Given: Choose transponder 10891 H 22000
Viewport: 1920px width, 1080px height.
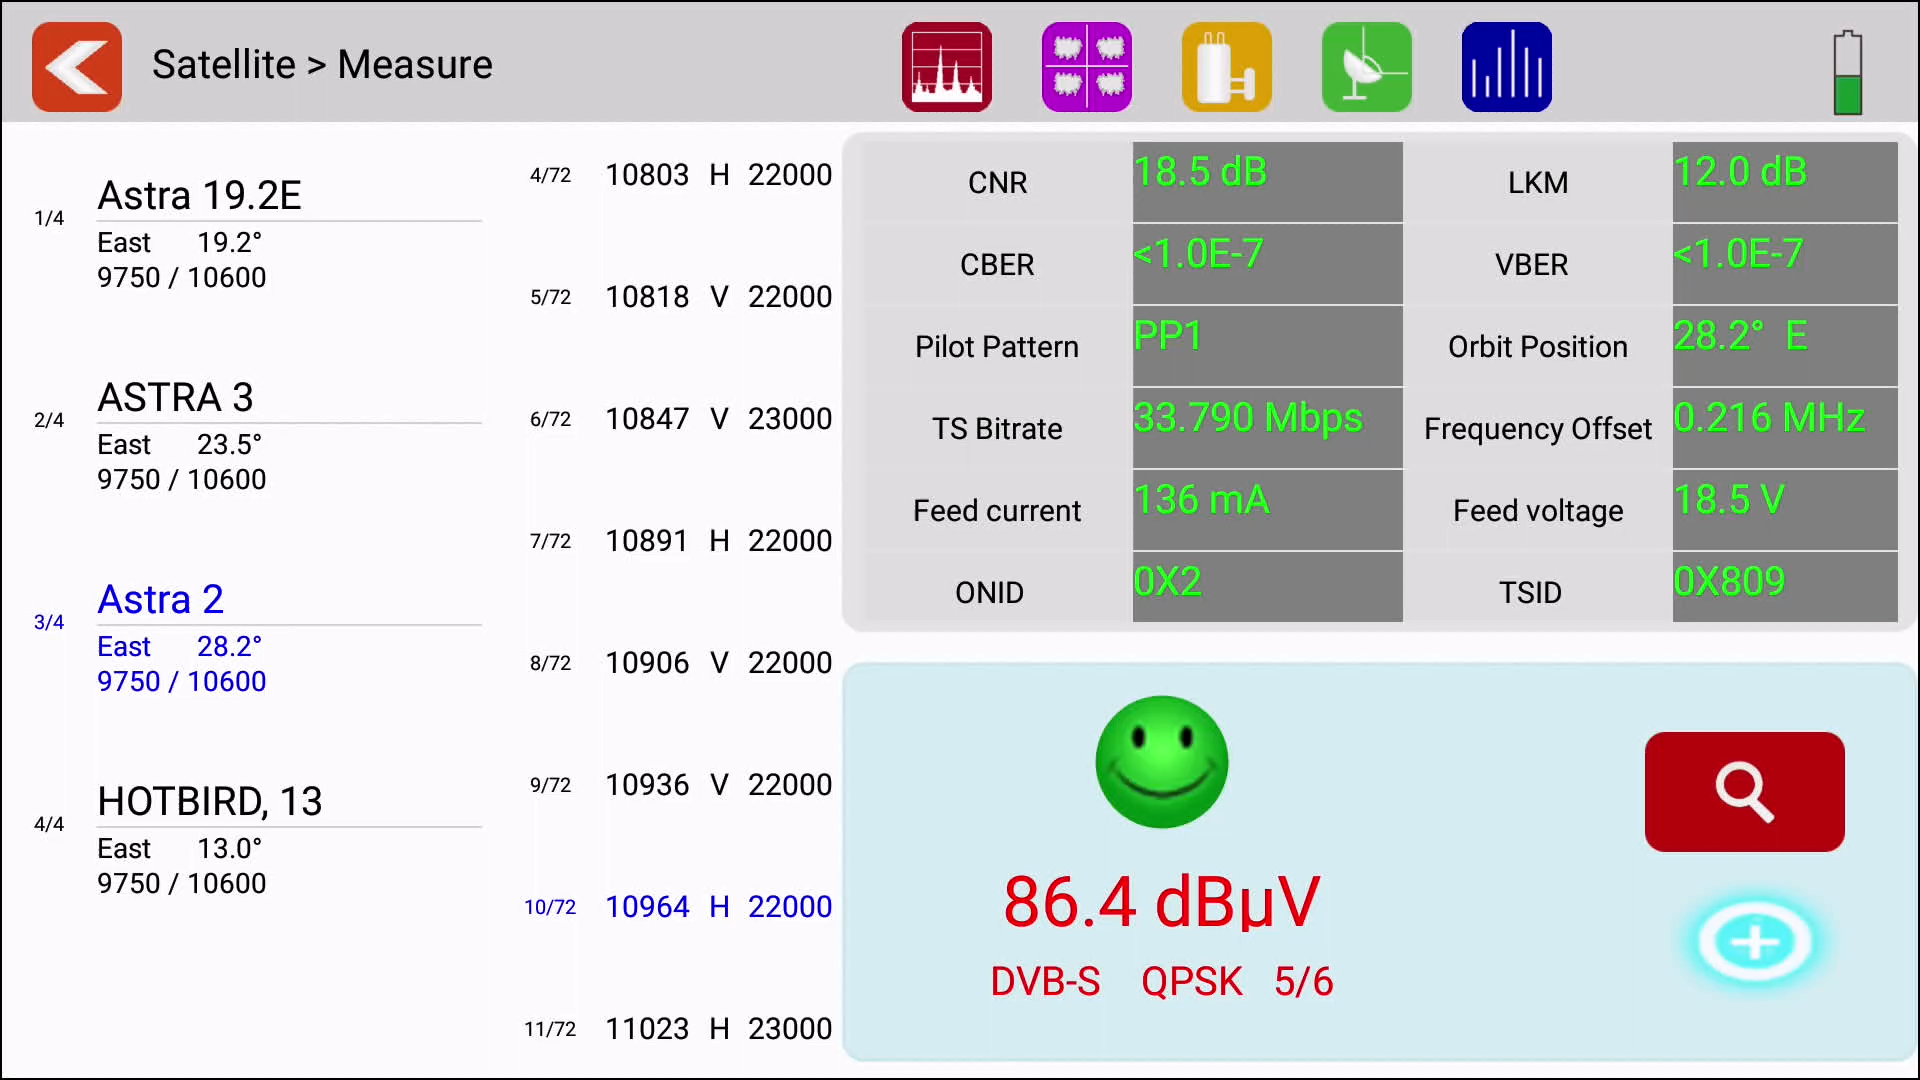Looking at the screenshot, I should pos(717,541).
